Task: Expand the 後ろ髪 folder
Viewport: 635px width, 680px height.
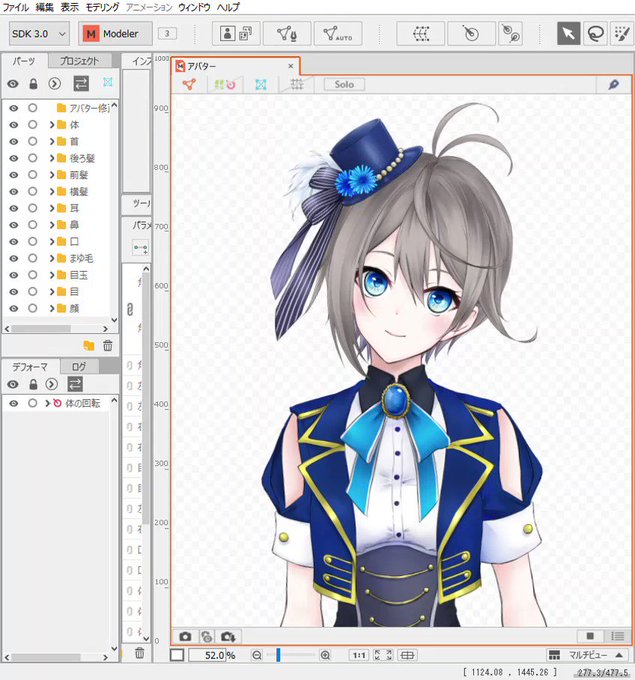Action: pos(52,158)
